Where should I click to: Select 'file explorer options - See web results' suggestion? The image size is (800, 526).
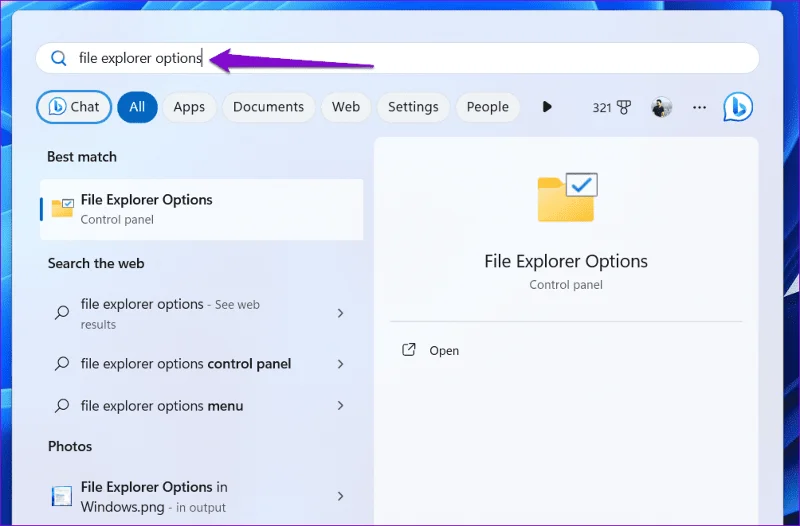pyautogui.click(x=202, y=313)
